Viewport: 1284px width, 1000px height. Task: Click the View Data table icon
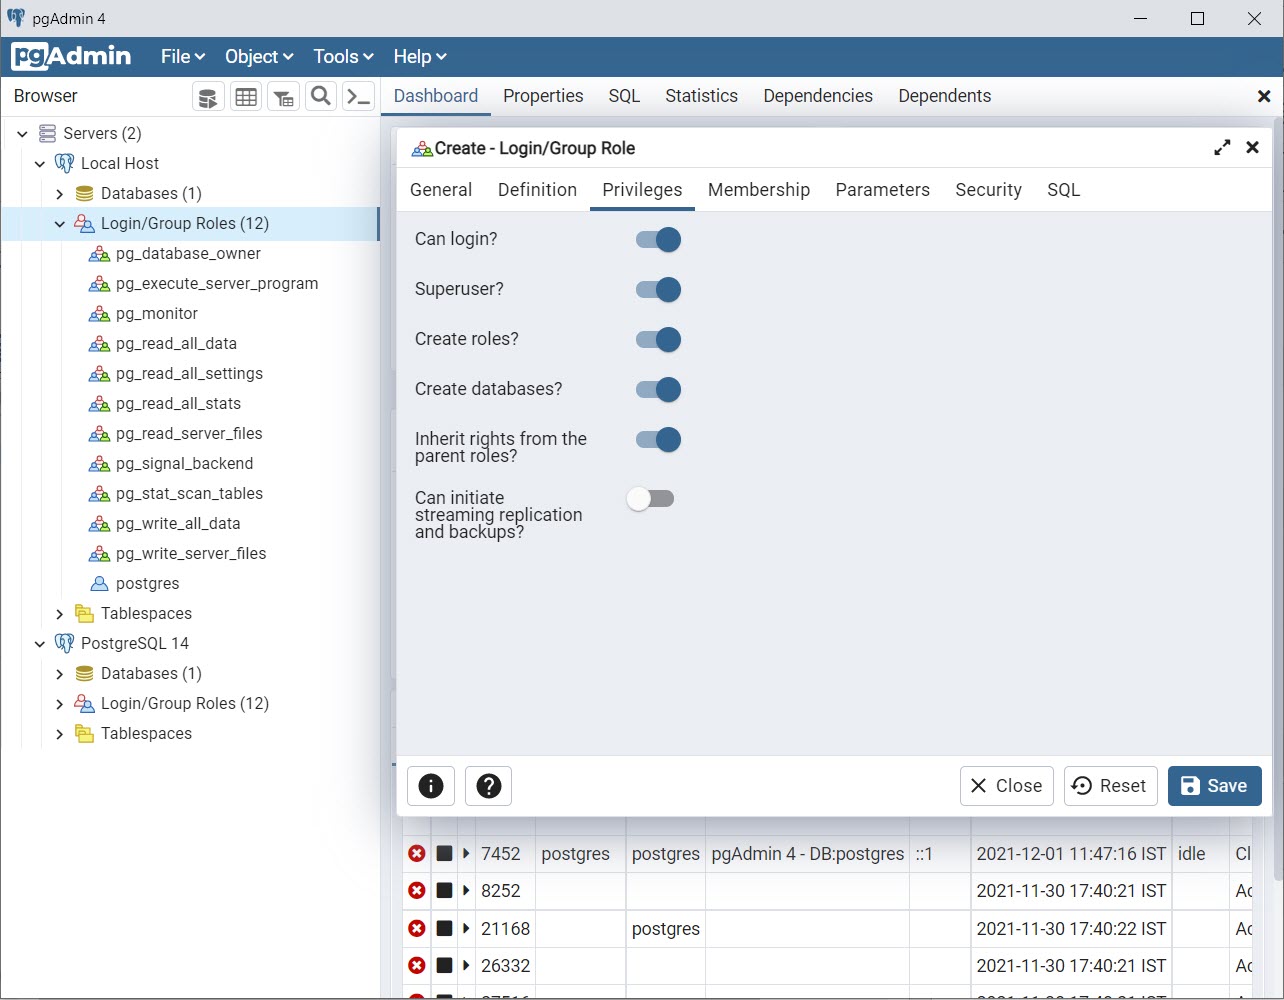[246, 97]
